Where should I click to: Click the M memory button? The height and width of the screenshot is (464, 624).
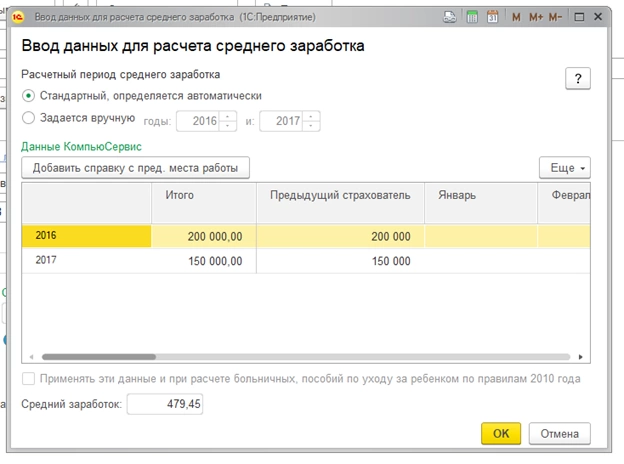(x=516, y=17)
